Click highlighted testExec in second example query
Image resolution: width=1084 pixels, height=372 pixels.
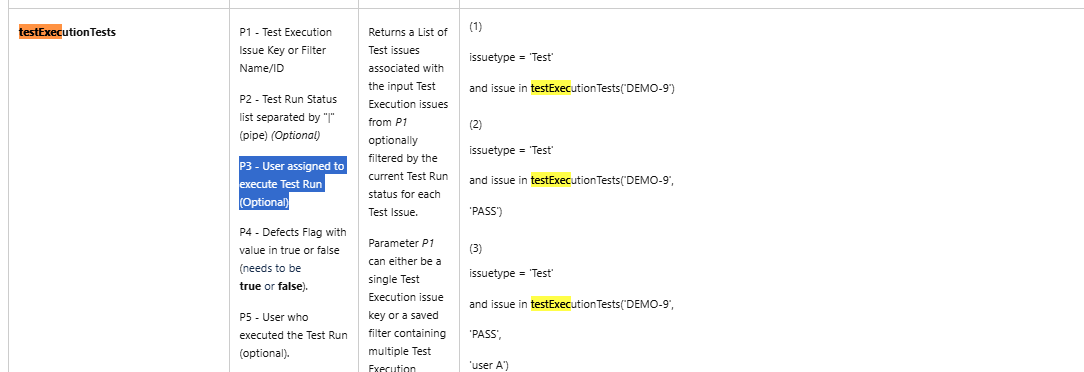click(x=550, y=180)
